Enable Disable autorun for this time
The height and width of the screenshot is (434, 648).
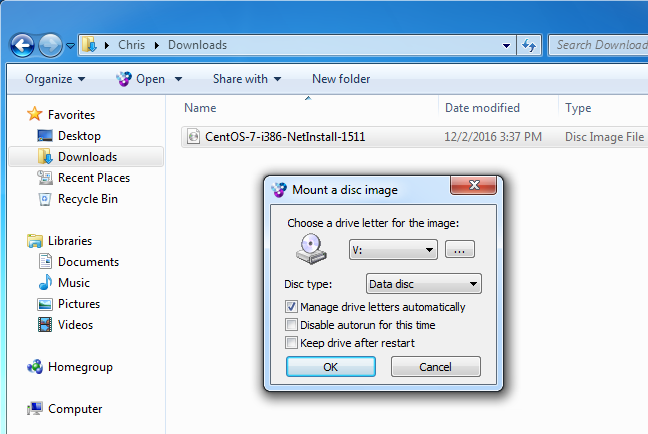click(x=292, y=325)
